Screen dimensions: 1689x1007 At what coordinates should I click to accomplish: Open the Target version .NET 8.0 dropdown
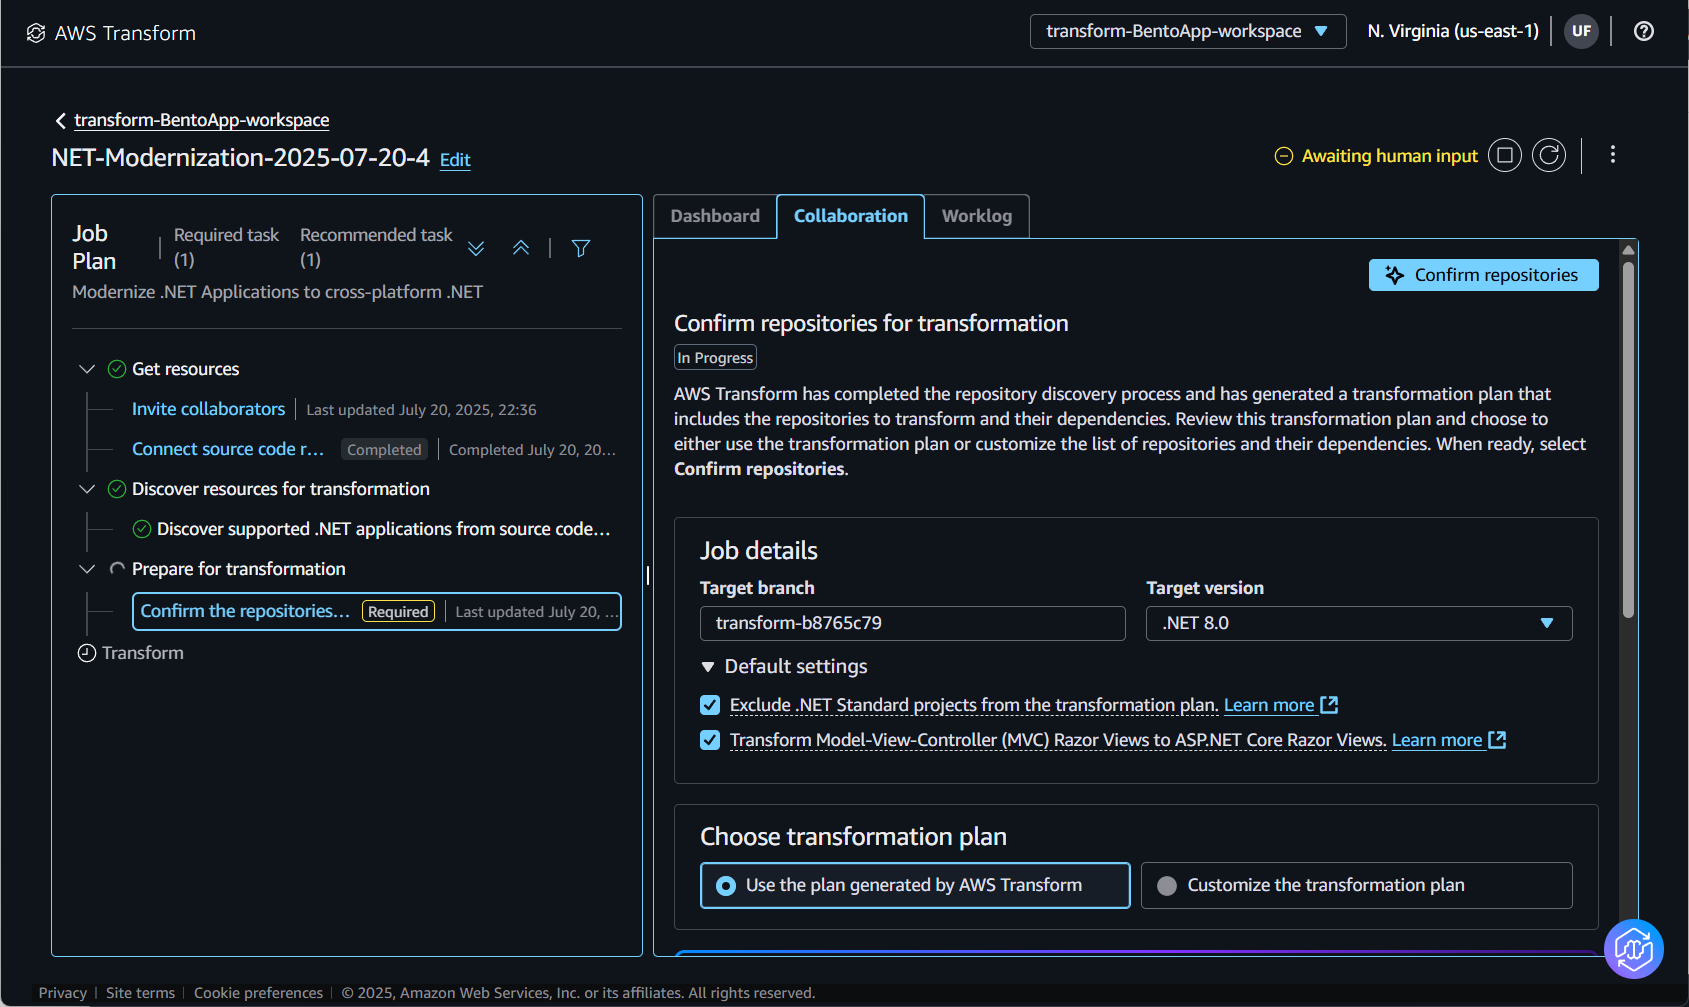[1359, 623]
